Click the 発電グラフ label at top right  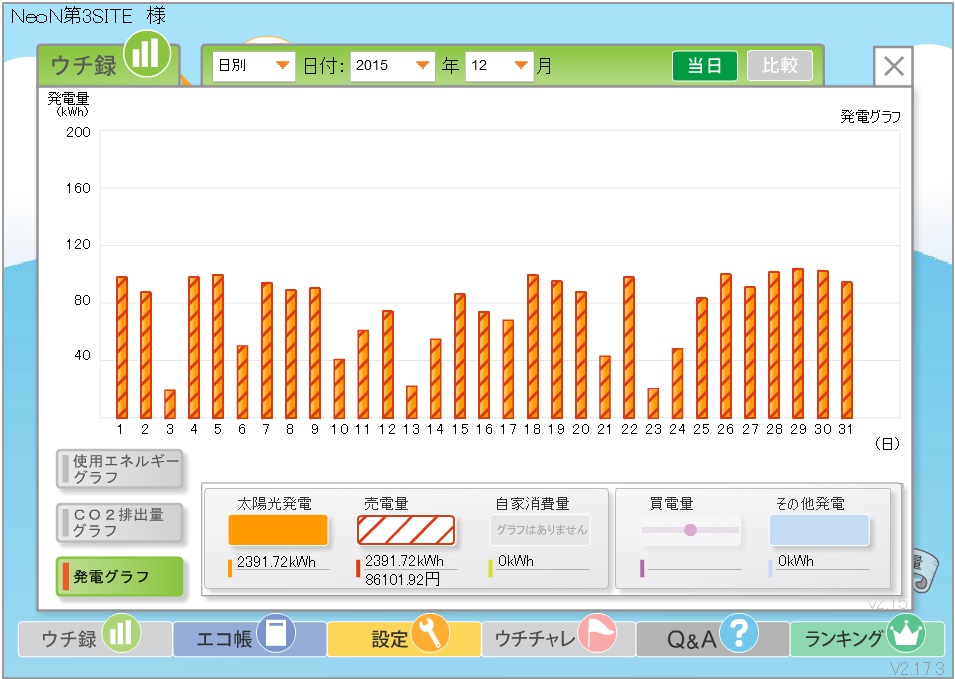[870, 116]
